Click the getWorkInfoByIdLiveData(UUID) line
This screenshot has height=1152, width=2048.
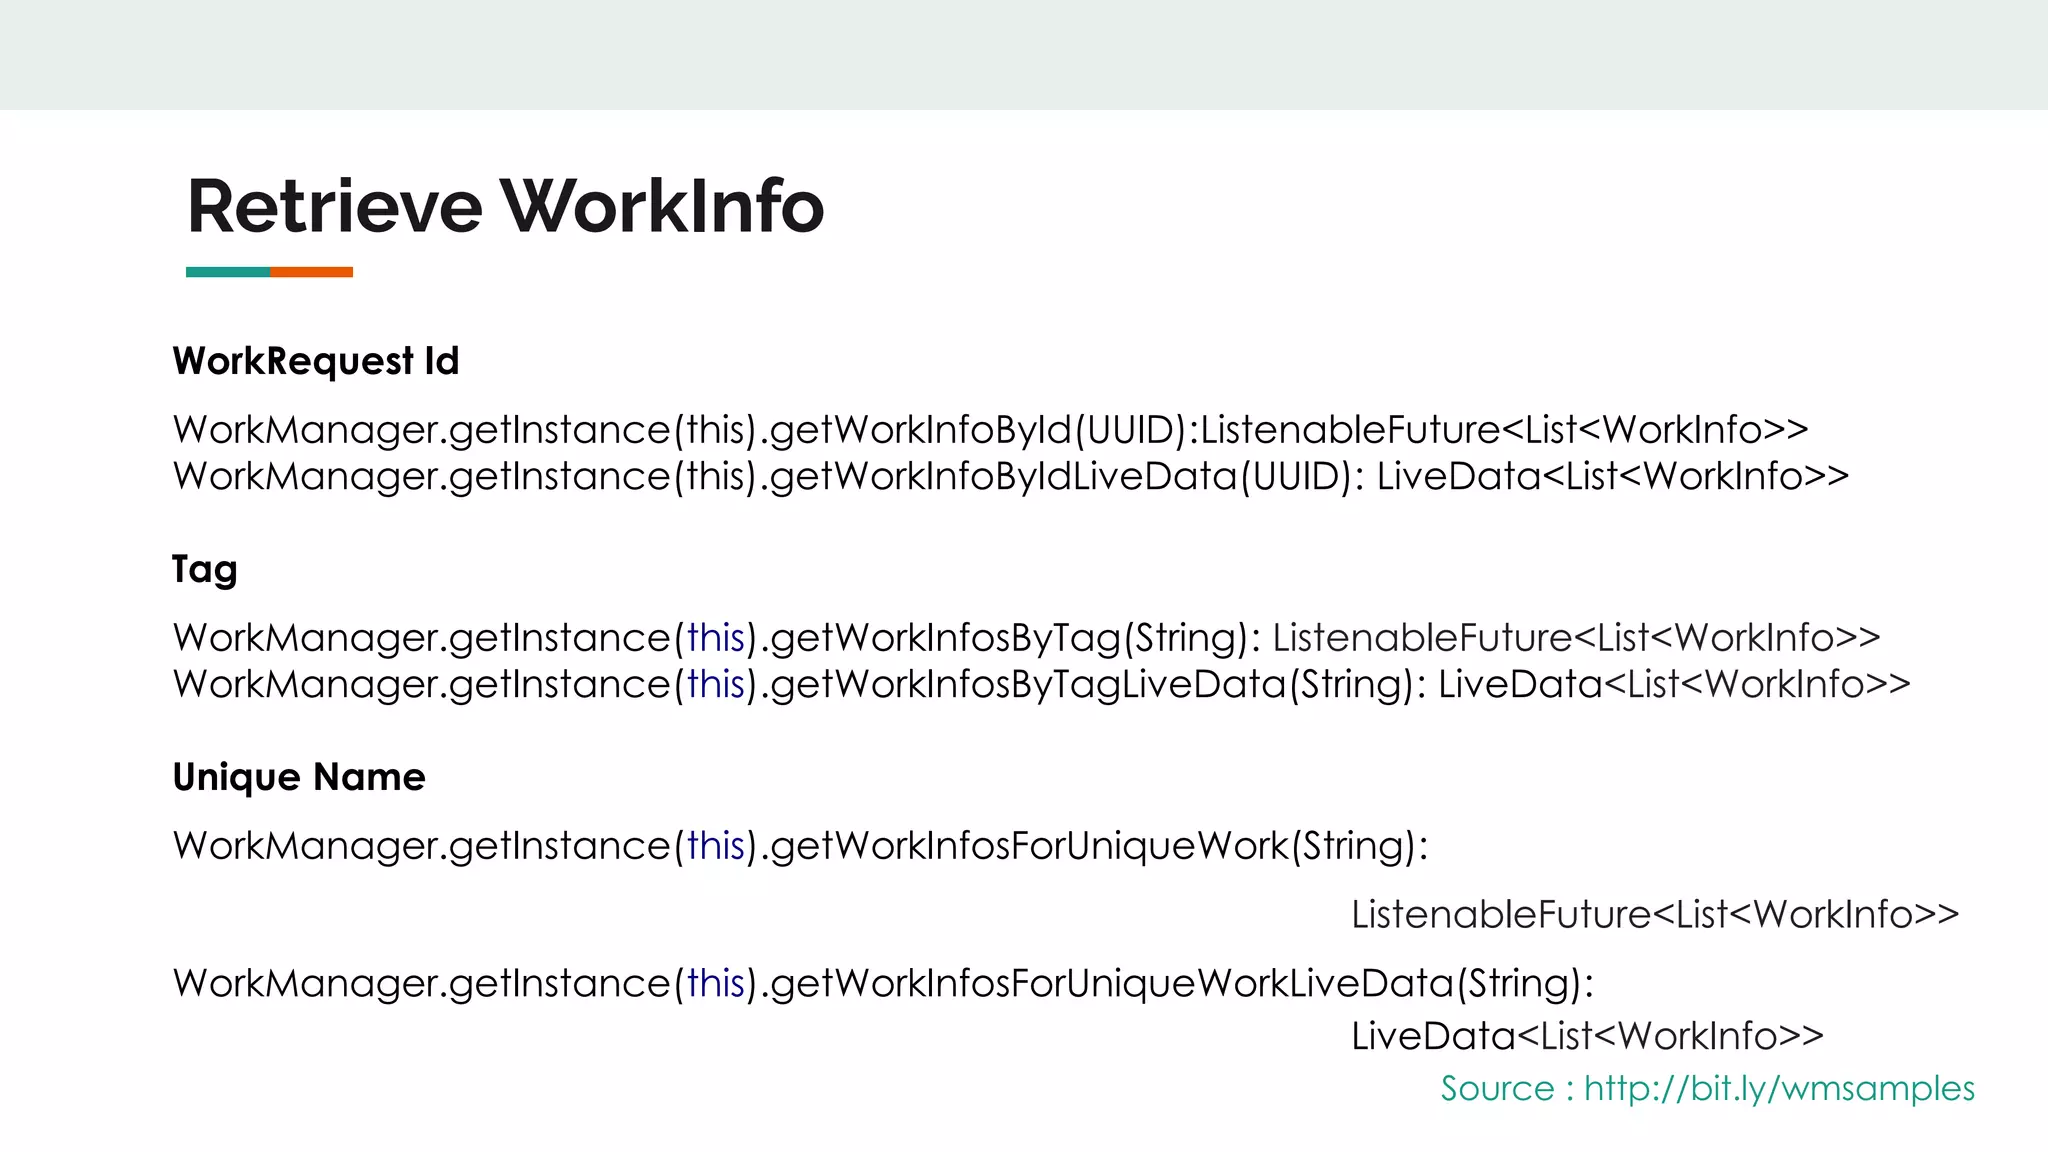tap(1011, 477)
